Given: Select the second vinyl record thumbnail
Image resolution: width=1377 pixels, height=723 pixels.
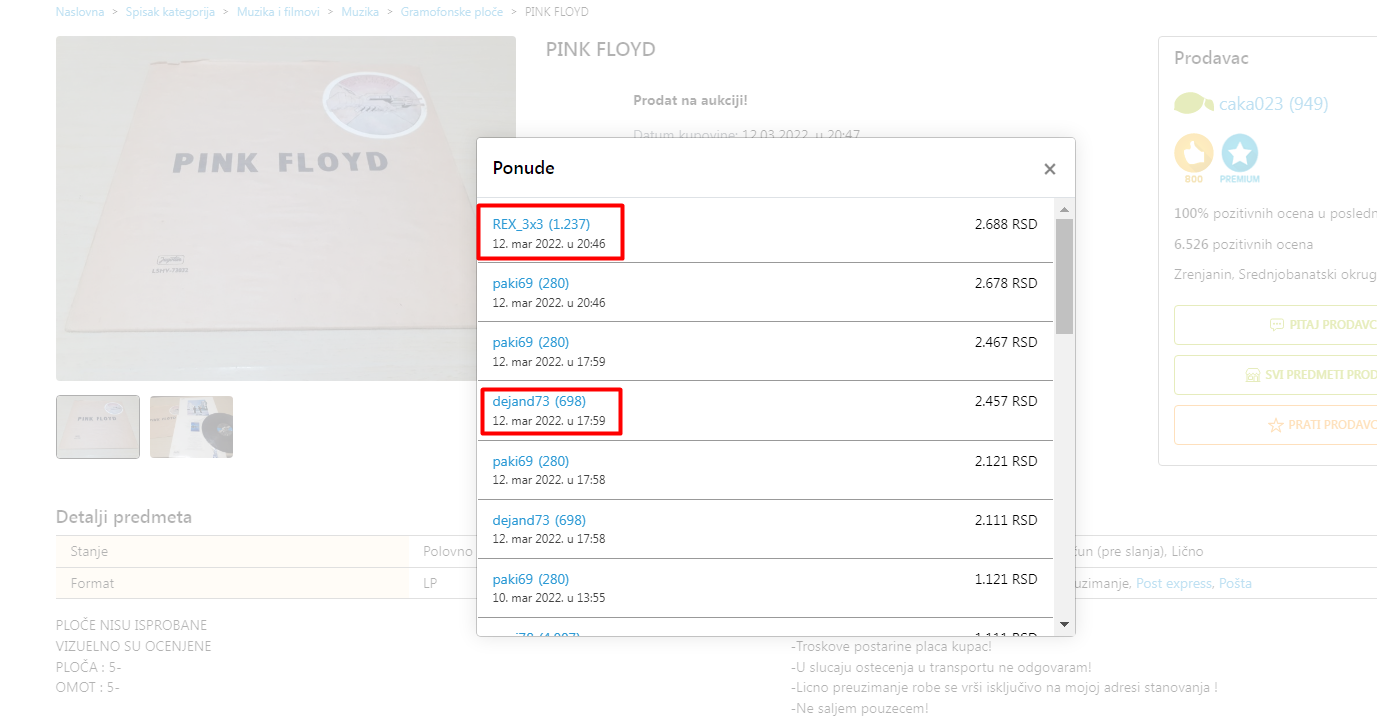Looking at the screenshot, I should [x=191, y=427].
